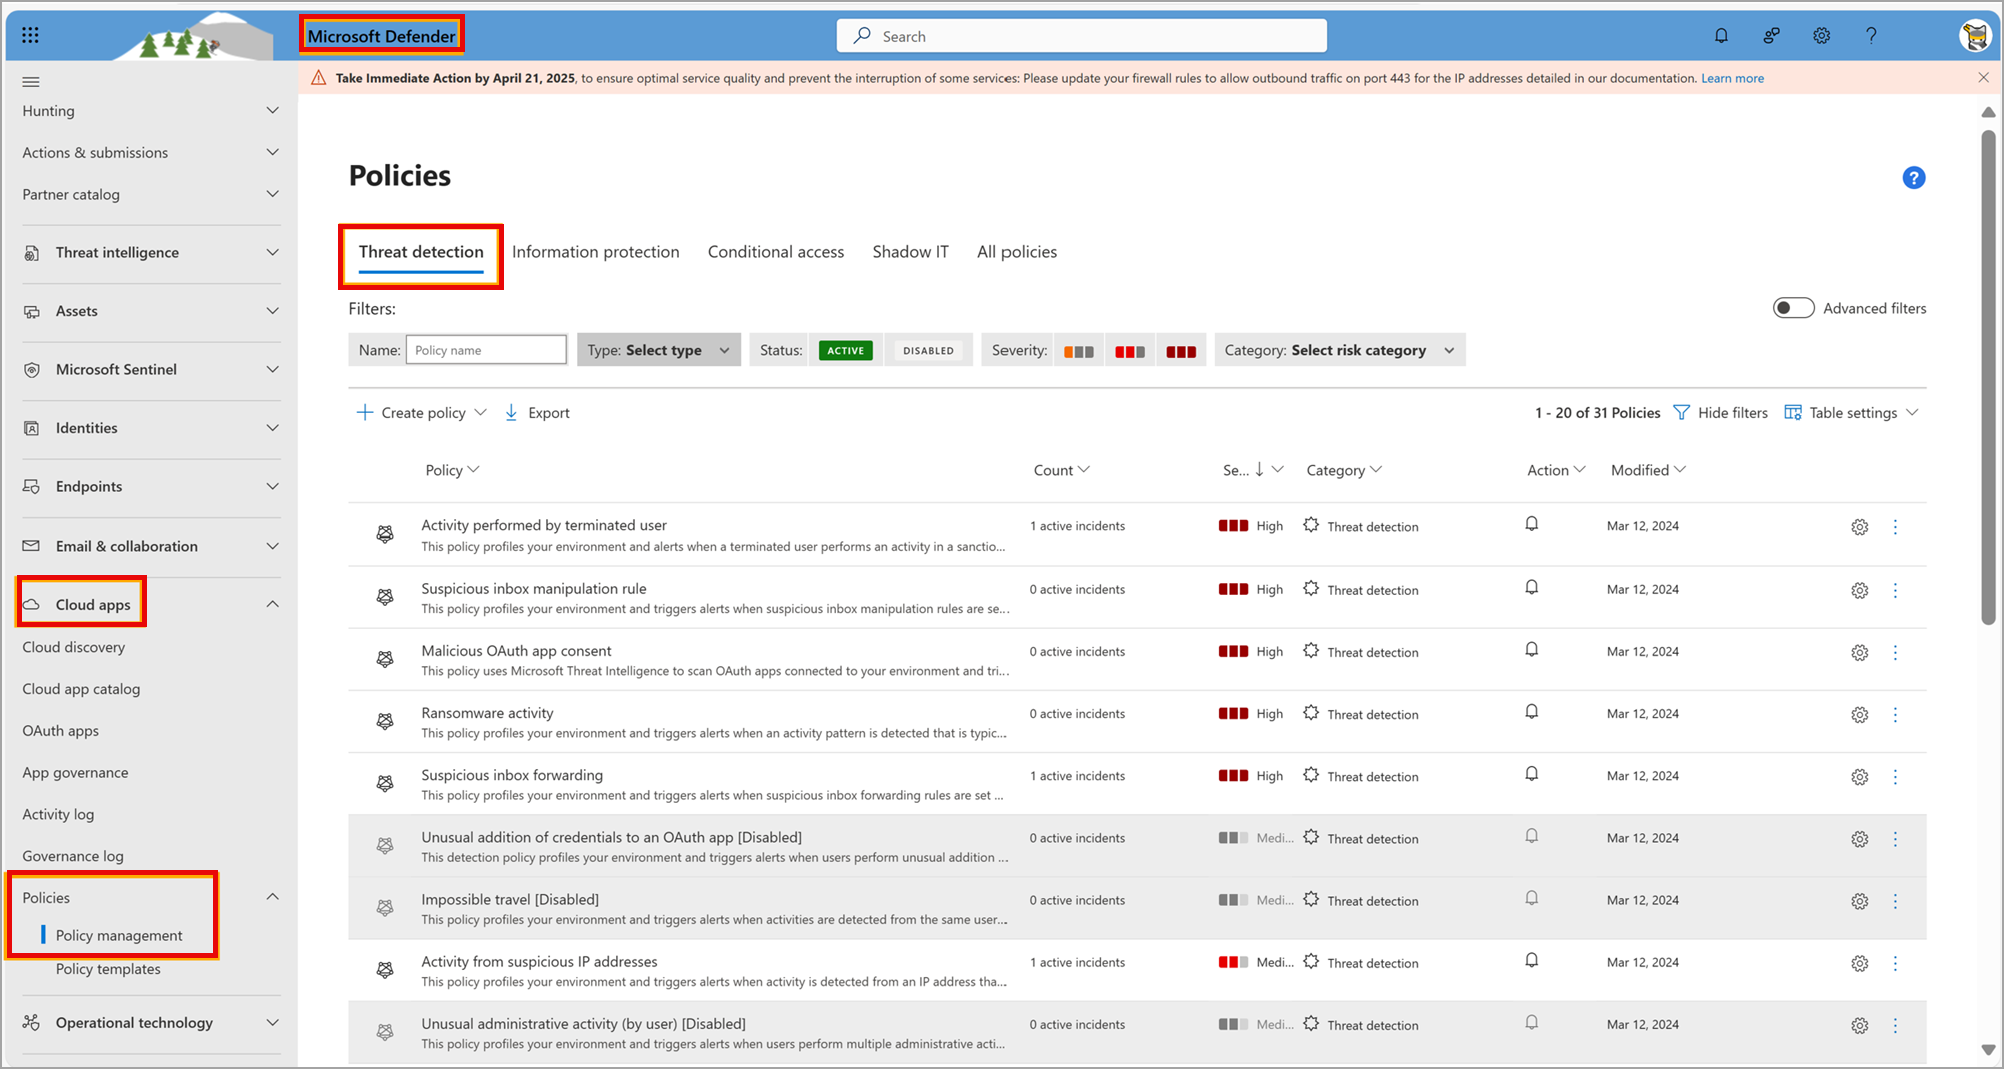The height and width of the screenshot is (1069, 2004).
Task: Open the notifications bell in the header
Action: click(1721, 36)
